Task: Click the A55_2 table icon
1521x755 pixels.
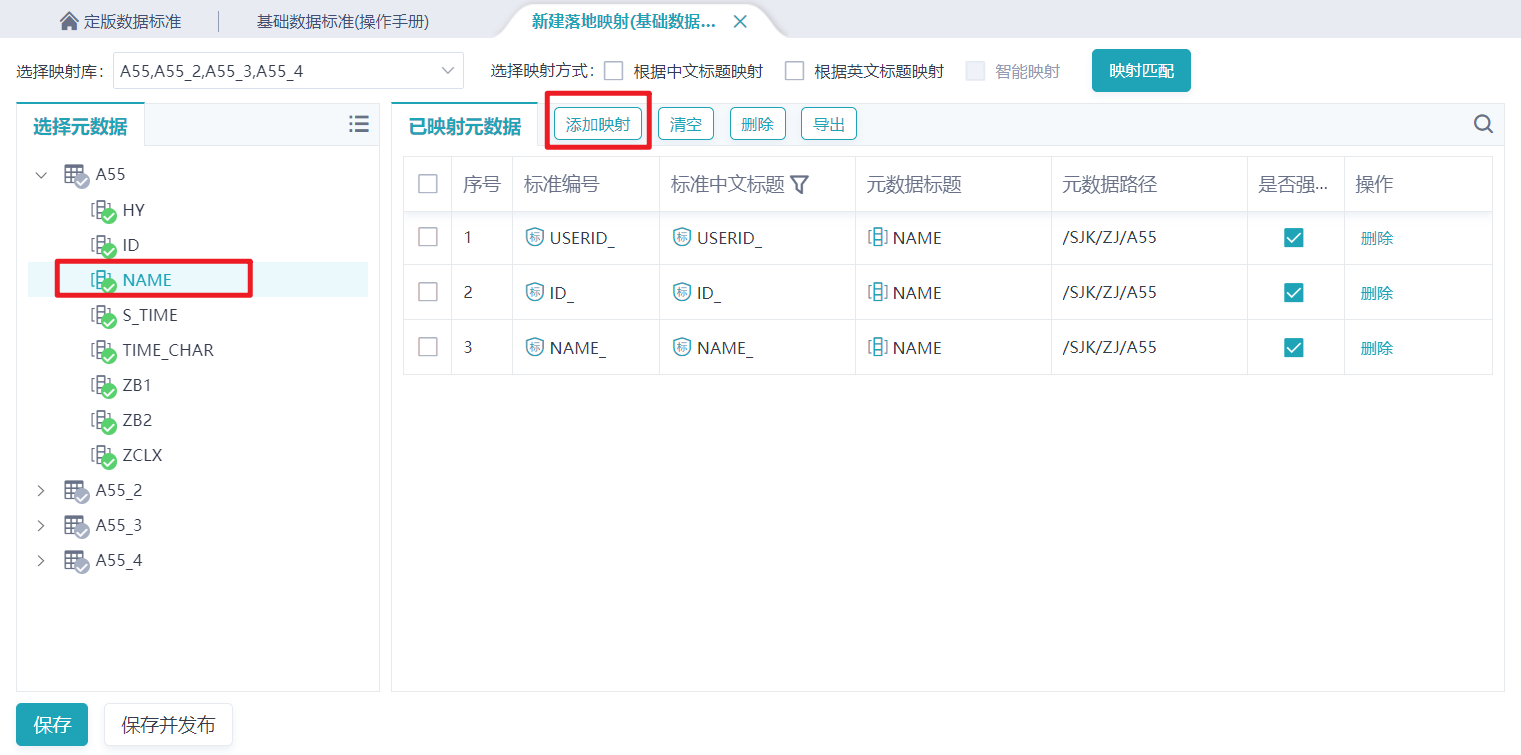Action: [x=76, y=490]
